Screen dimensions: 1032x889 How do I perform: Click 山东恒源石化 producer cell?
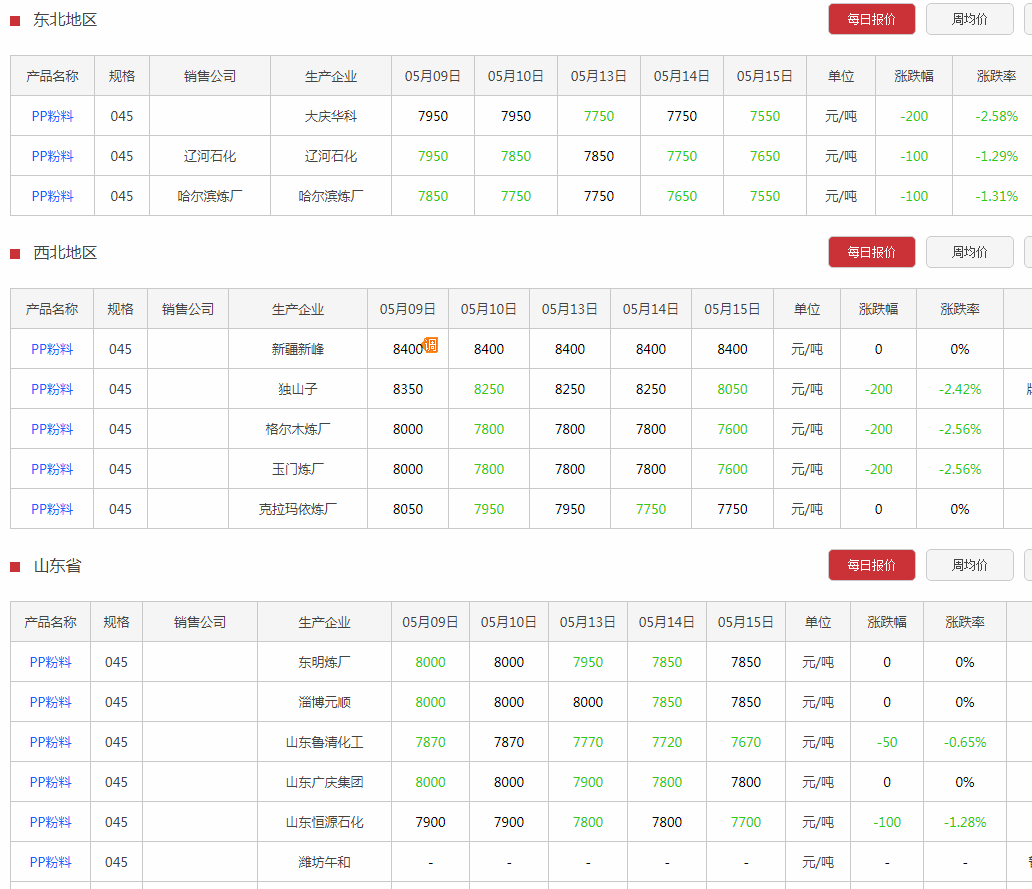coord(324,823)
